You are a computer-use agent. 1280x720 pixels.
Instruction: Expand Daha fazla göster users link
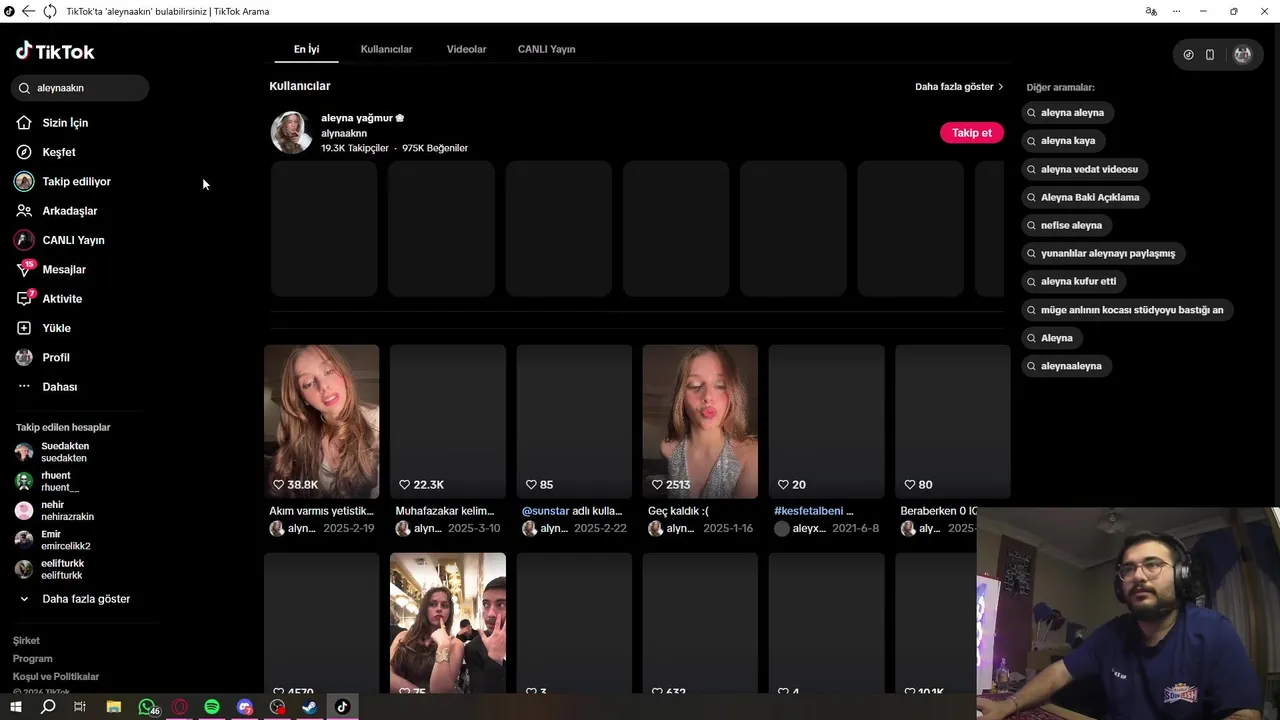[959, 87]
